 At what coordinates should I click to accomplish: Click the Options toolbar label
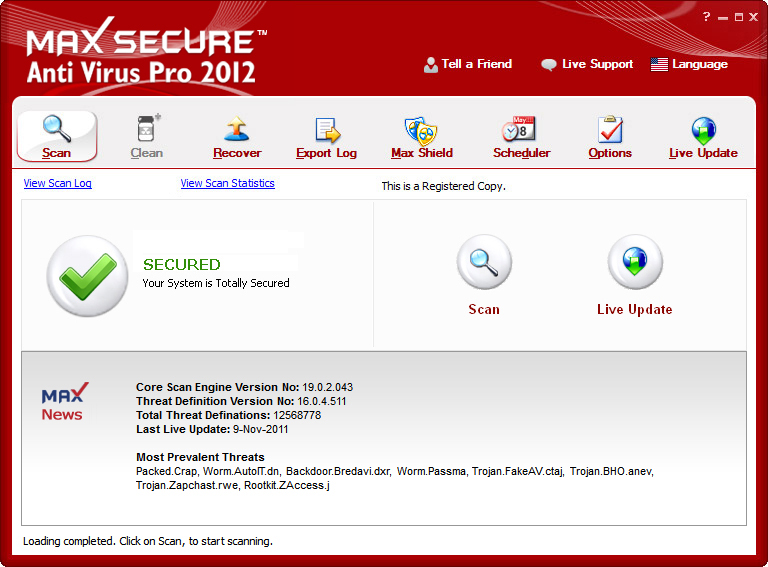point(610,153)
